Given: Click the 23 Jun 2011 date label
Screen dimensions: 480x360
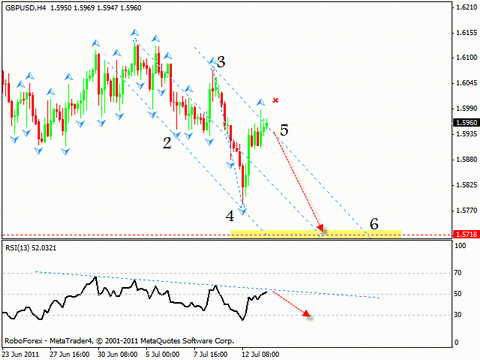Looking at the screenshot, I should coord(21,354).
